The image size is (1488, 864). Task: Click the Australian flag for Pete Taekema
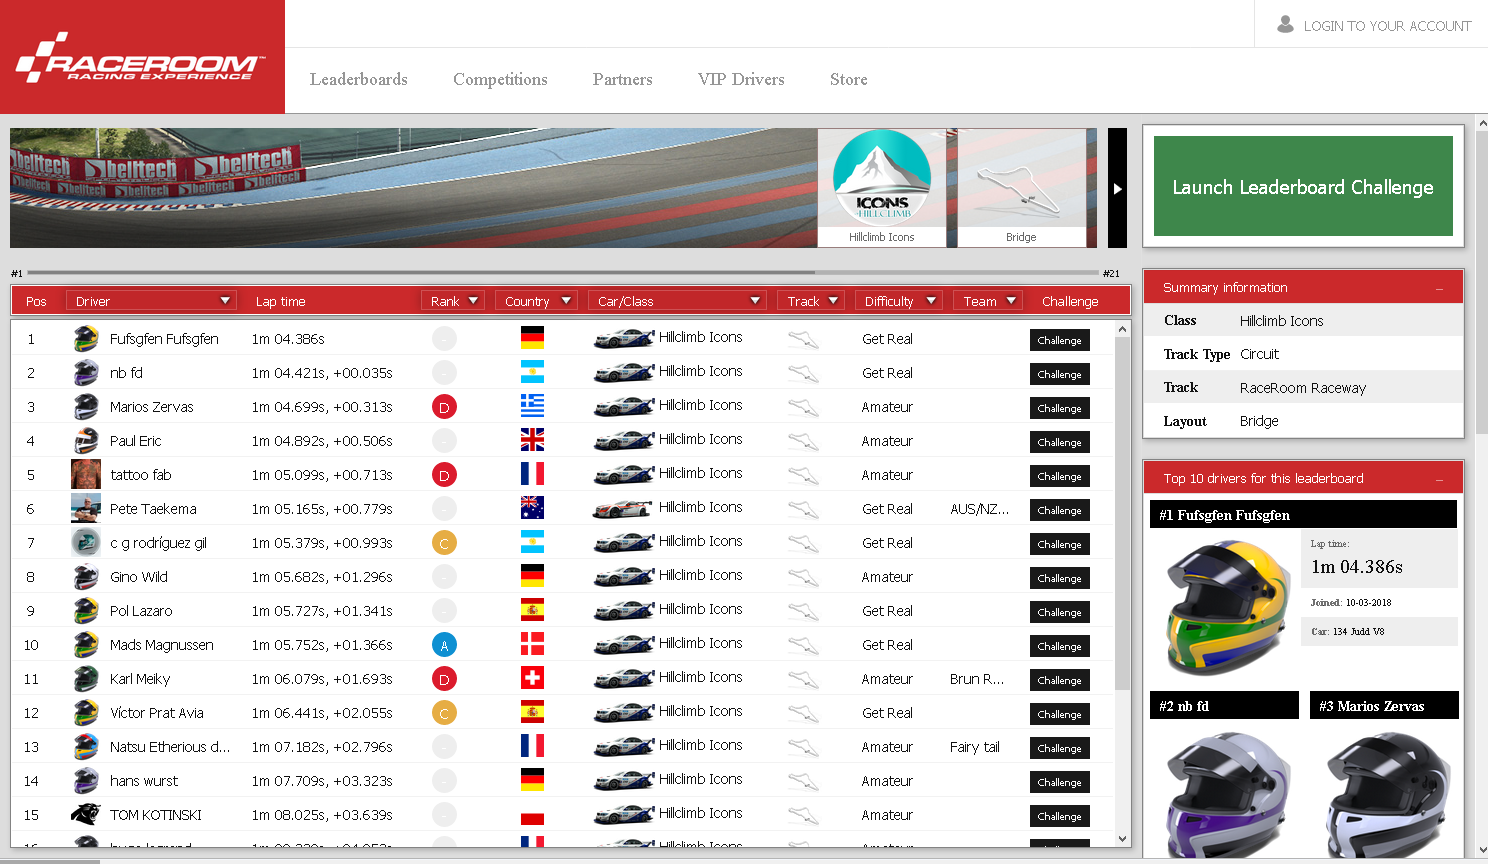coord(532,508)
